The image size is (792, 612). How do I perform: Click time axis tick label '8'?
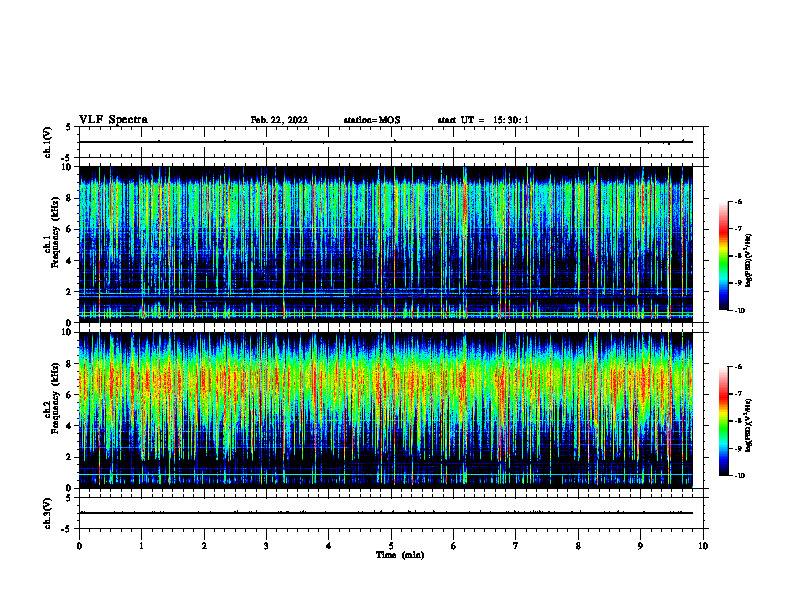(578, 546)
